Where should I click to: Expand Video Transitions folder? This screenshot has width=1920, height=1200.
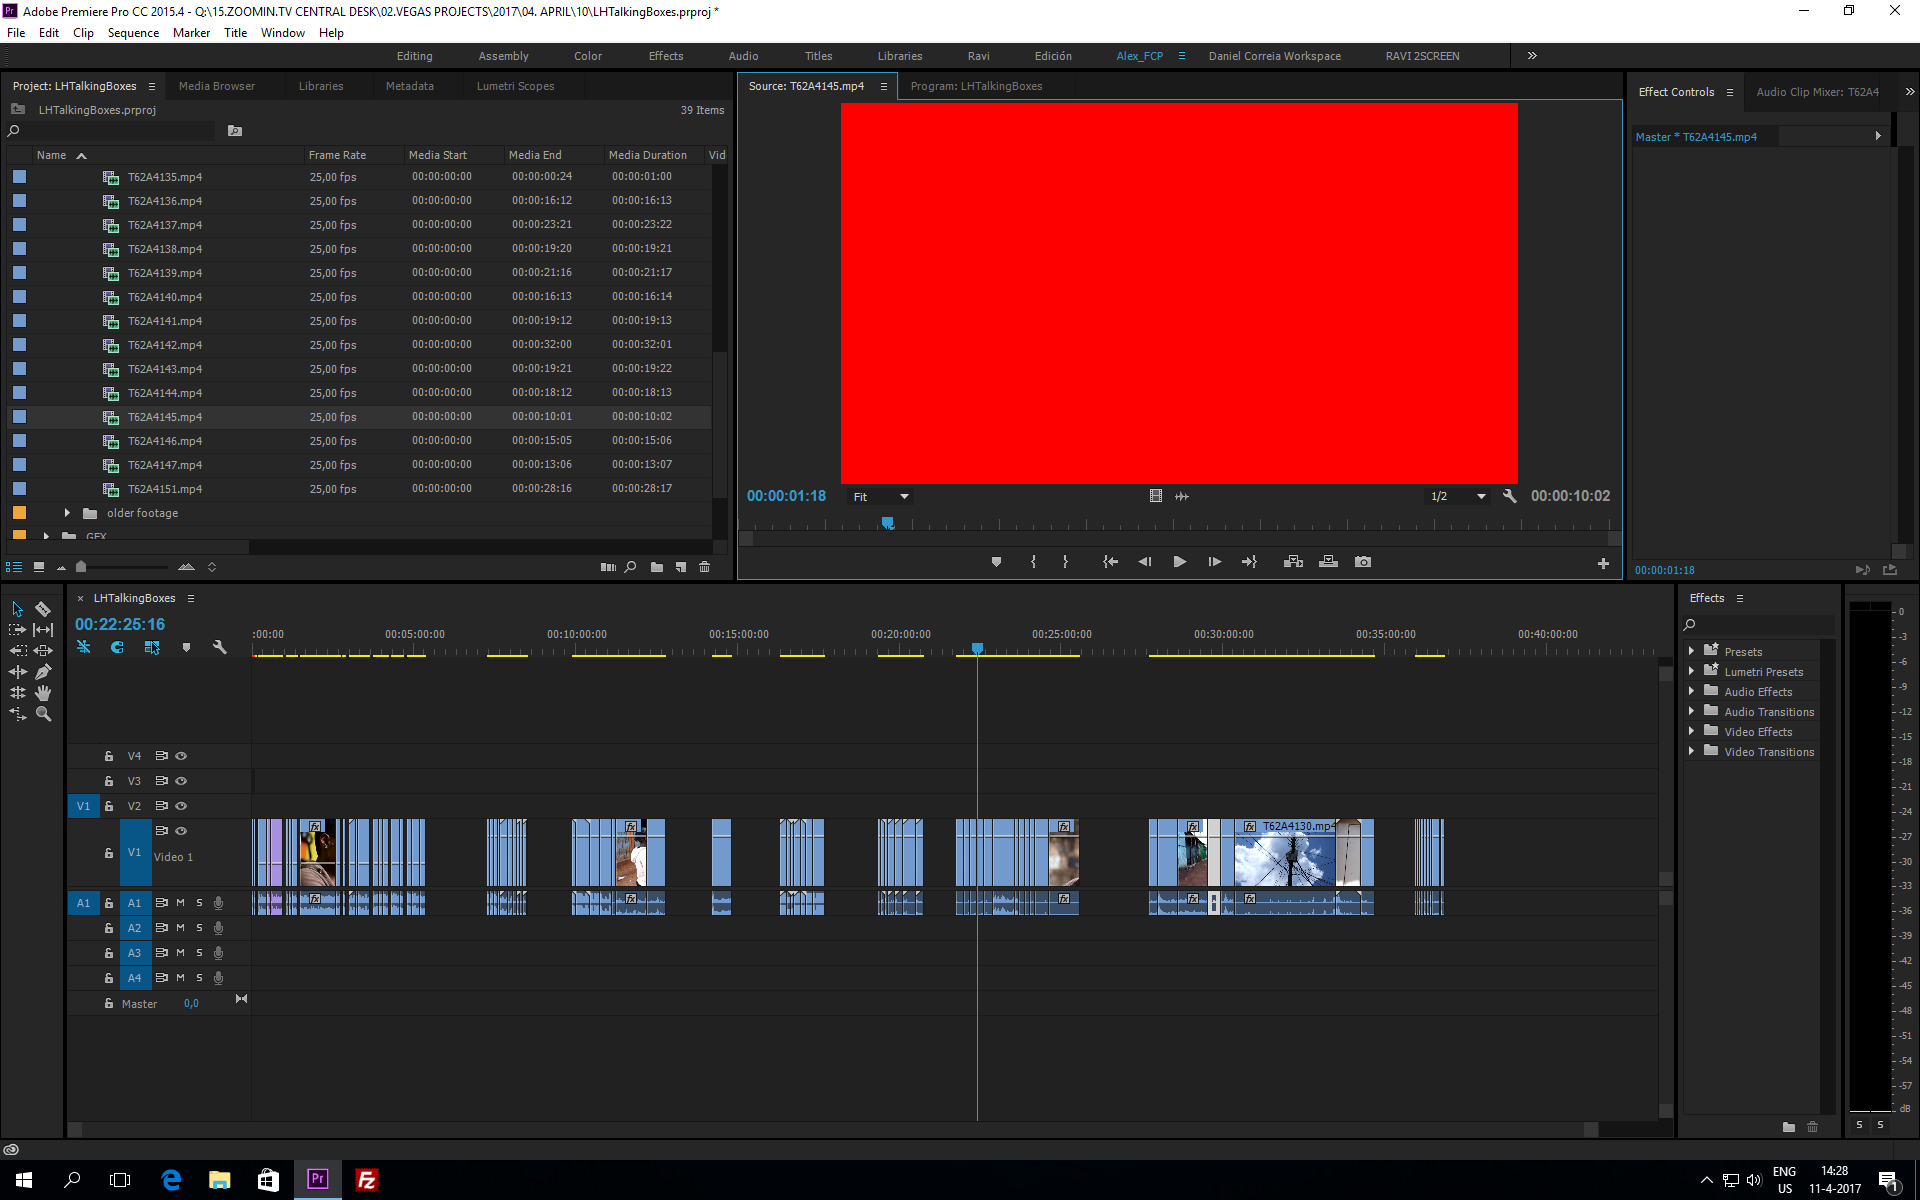1692,751
